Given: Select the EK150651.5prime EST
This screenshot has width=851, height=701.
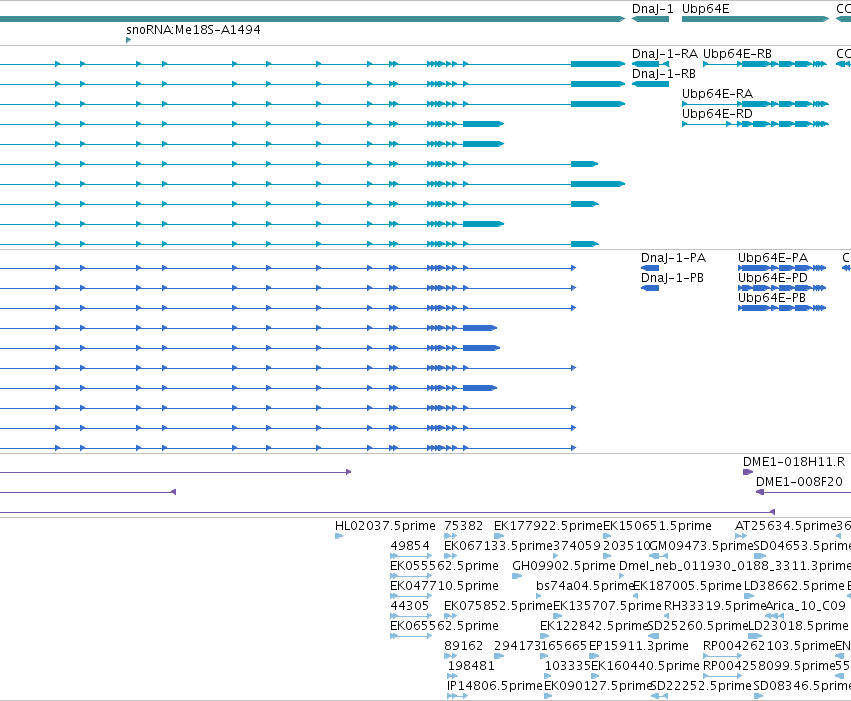Looking at the screenshot, I should coord(607,536).
